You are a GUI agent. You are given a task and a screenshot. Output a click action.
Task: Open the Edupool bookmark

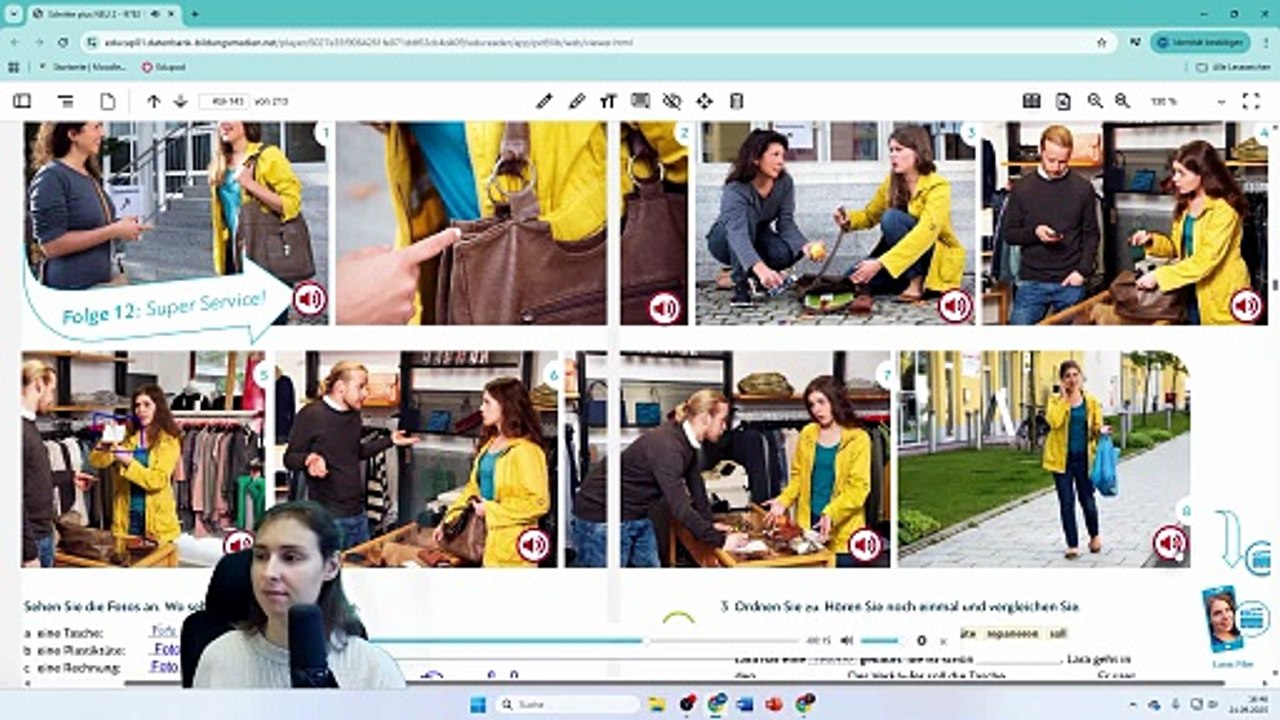(163, 67)
